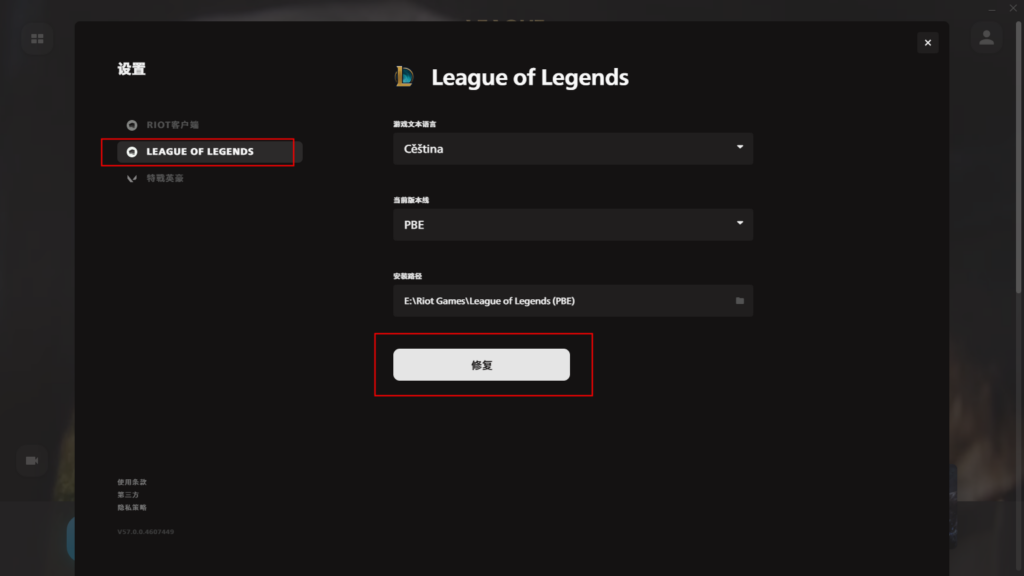This screenshot has width=1024, height=576.
Task: Expand the Čeština game text language dropdown
Action: [573, 149]
